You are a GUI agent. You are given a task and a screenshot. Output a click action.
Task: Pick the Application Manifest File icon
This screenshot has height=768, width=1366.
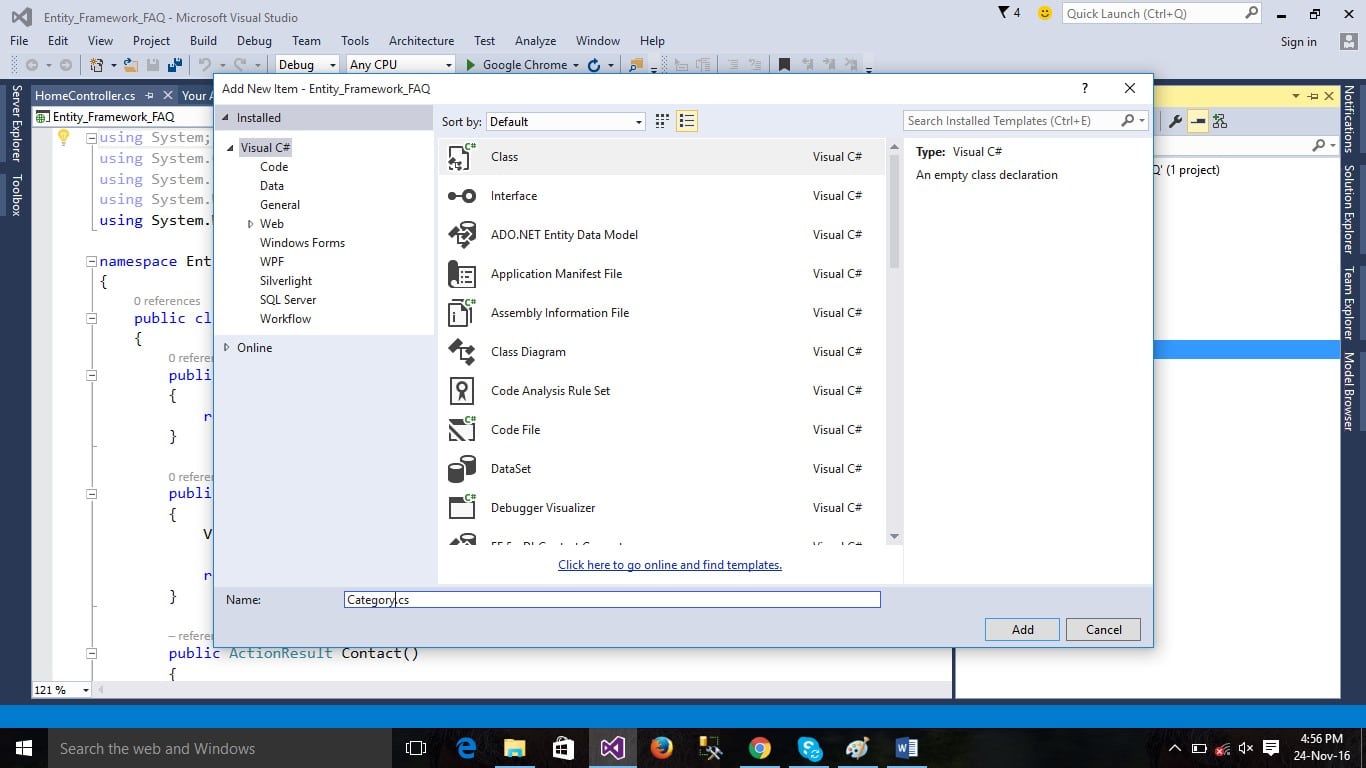[x=462, y=274]
